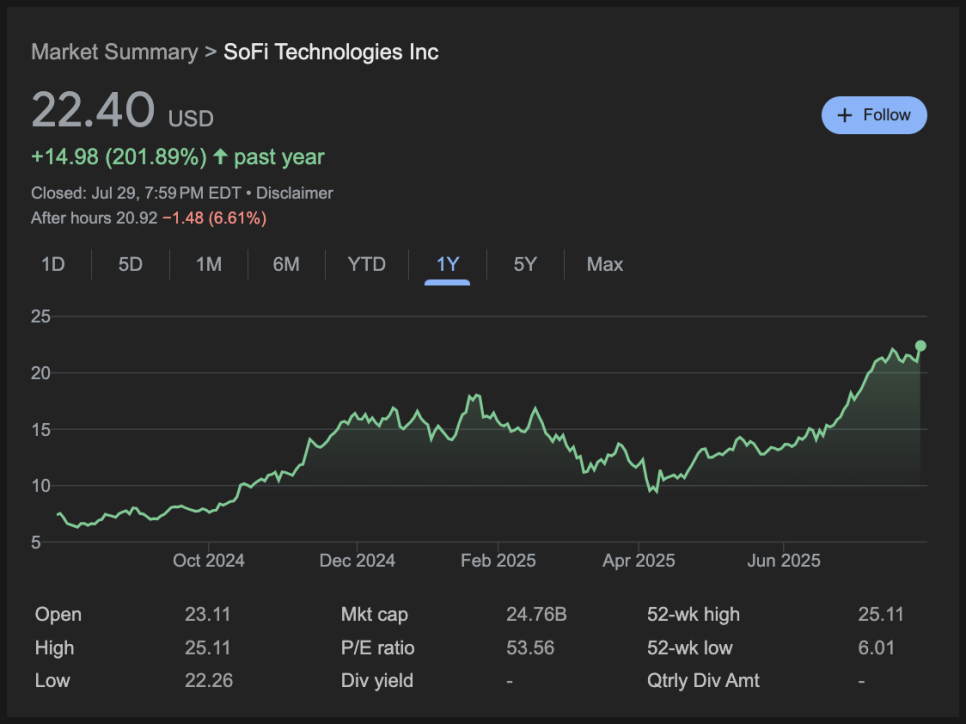Select the 1M time range tab
The width and height of the screenshot is (966, 724).
tap(209, 264)
